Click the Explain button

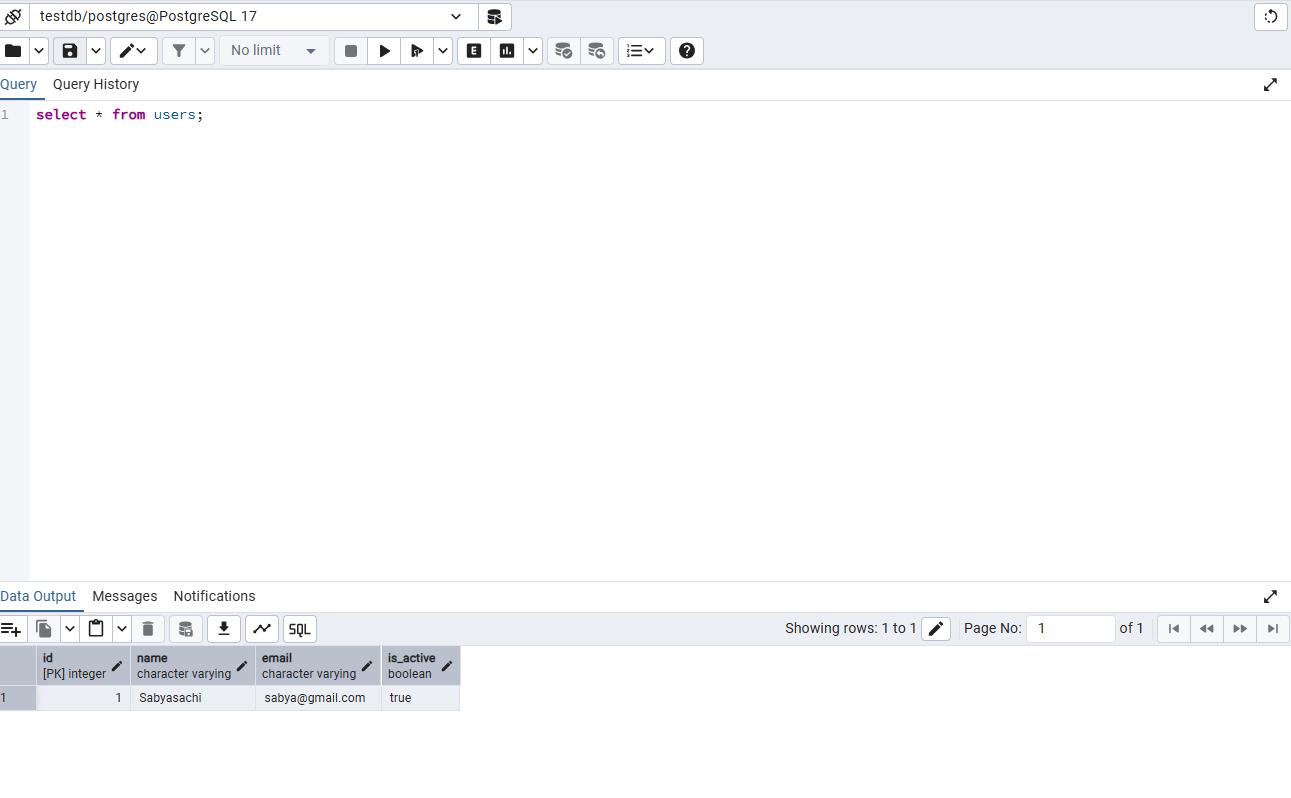click(474, 51)
